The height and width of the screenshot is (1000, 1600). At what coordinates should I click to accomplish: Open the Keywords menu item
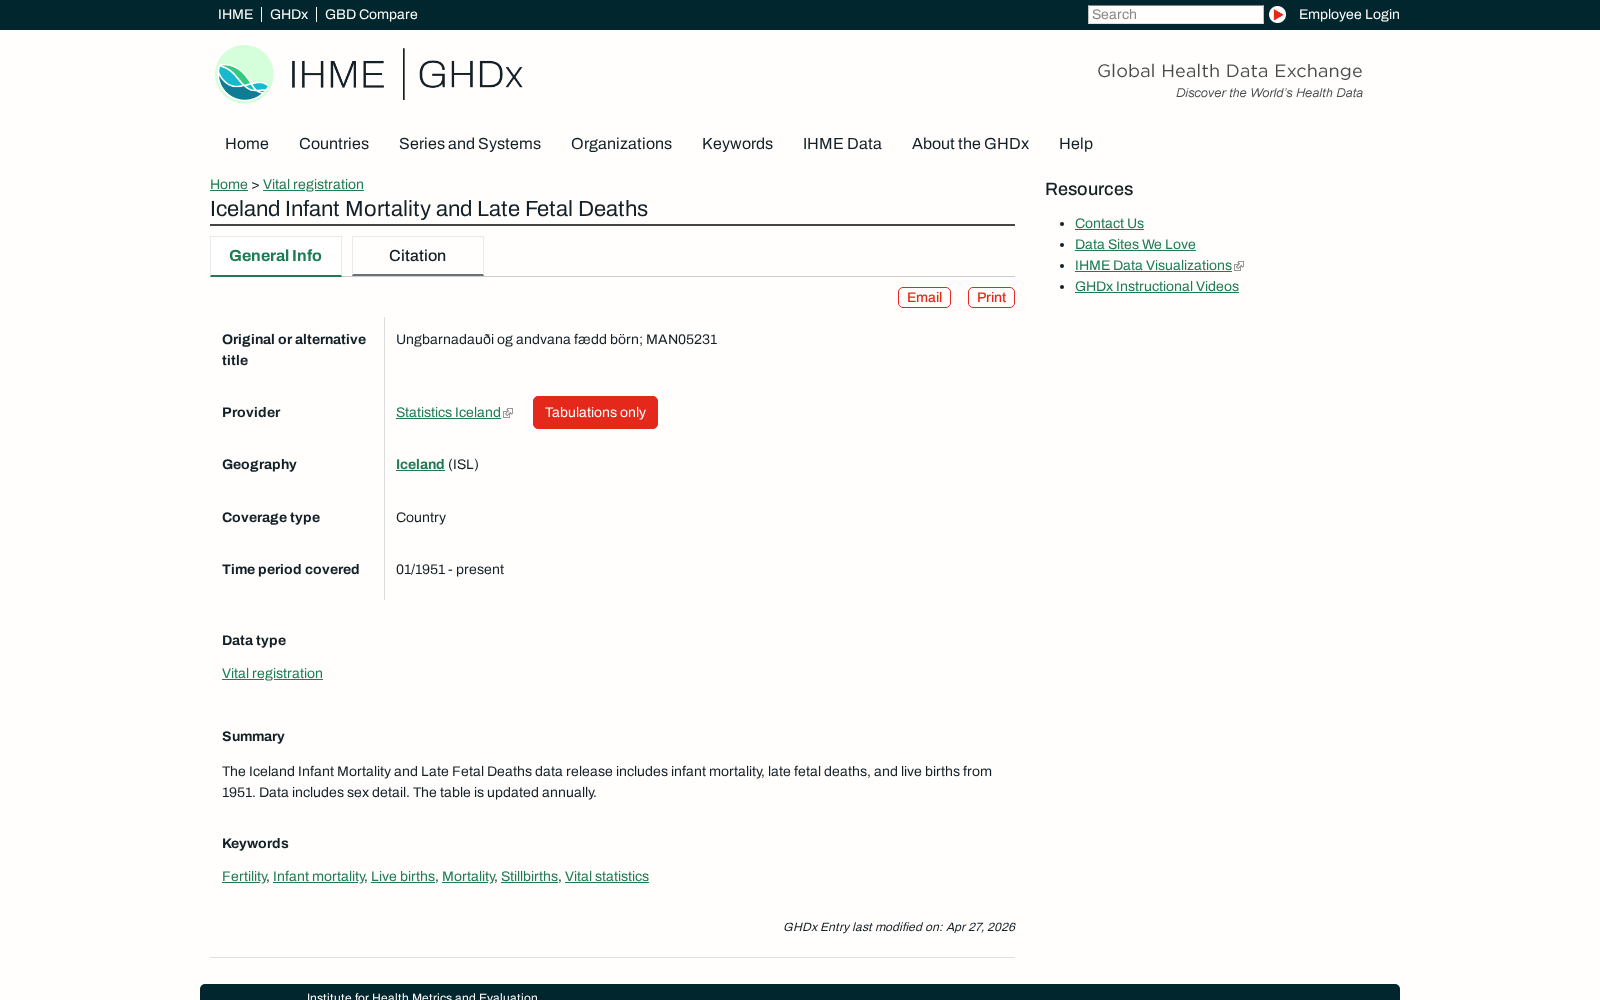(737, 144)
